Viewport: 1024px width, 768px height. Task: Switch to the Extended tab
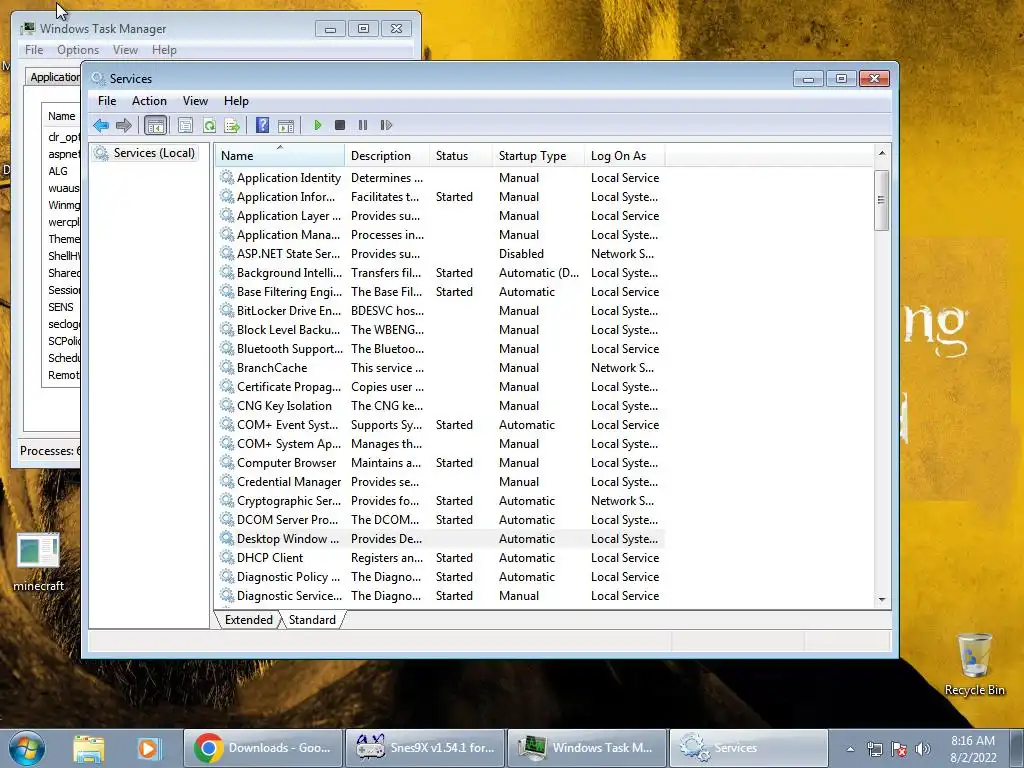coord(248,620)
